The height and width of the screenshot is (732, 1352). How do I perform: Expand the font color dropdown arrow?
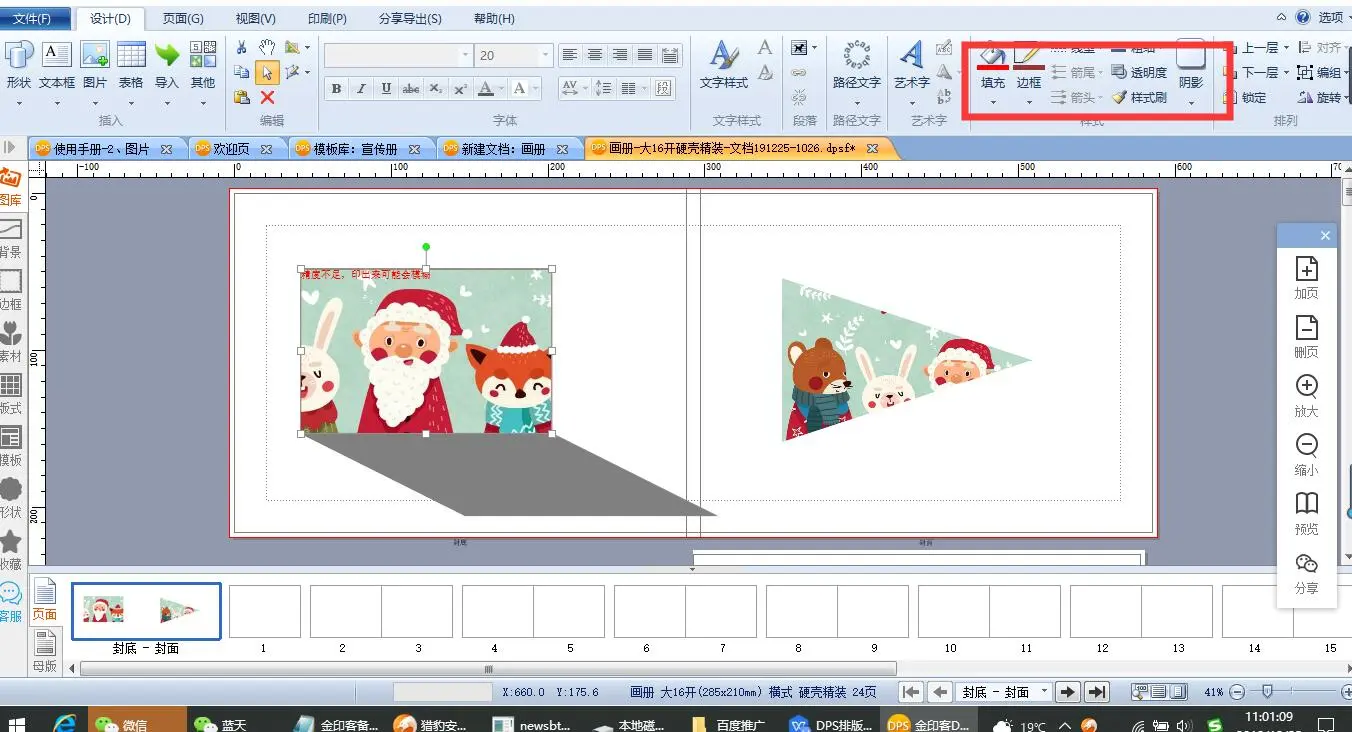click(x=500, y=89)
